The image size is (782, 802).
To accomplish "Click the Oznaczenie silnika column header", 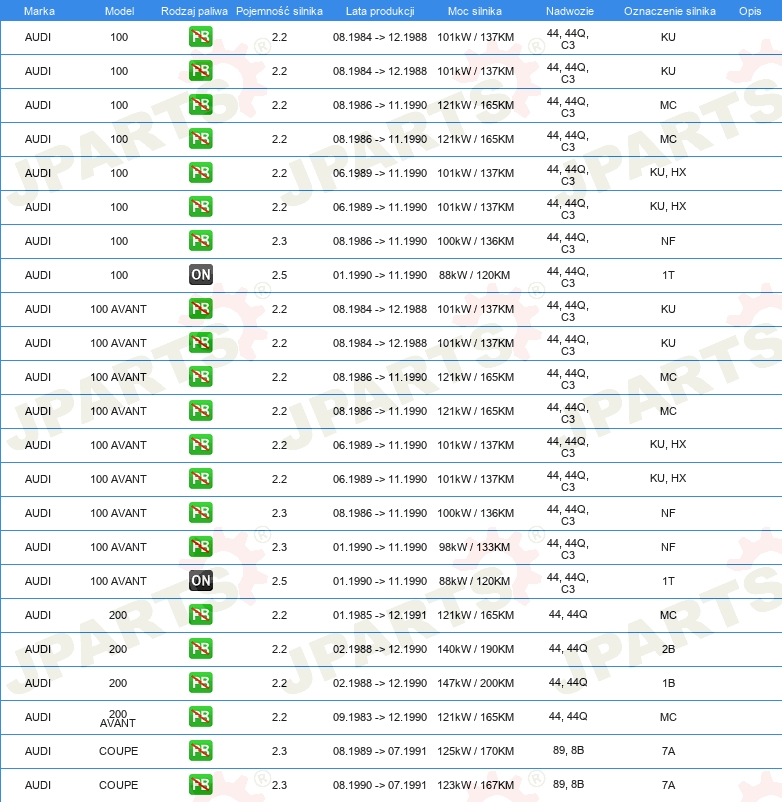I will tap(669, 11).
